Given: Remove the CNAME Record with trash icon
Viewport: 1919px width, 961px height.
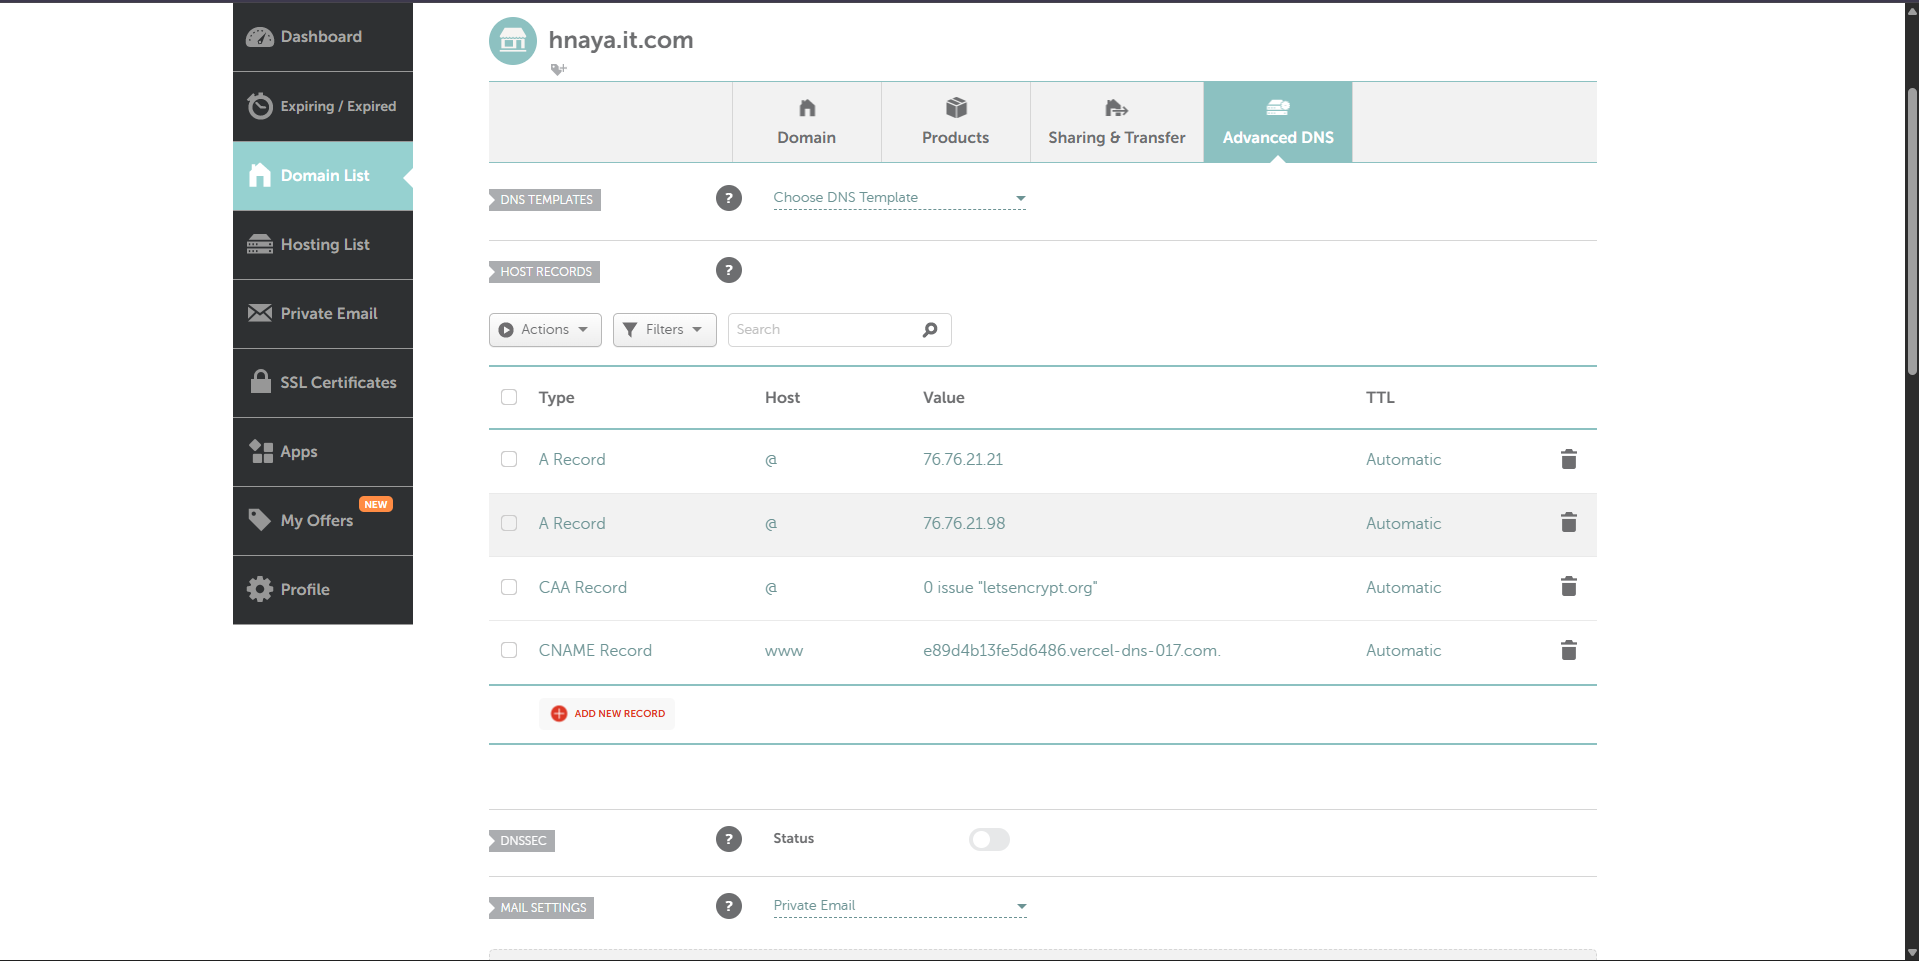Looking at the screenshot, I should 1568,651.
